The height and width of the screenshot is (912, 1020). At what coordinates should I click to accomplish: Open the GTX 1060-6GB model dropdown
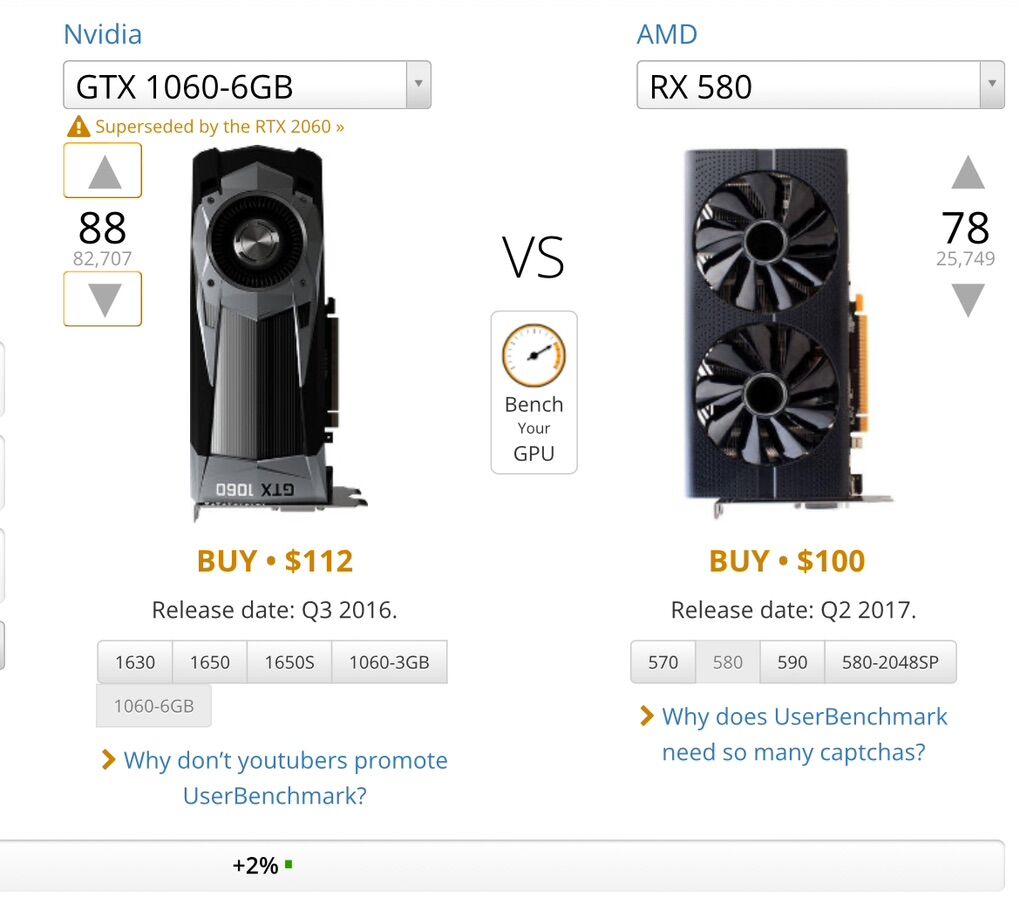(418, 86)
